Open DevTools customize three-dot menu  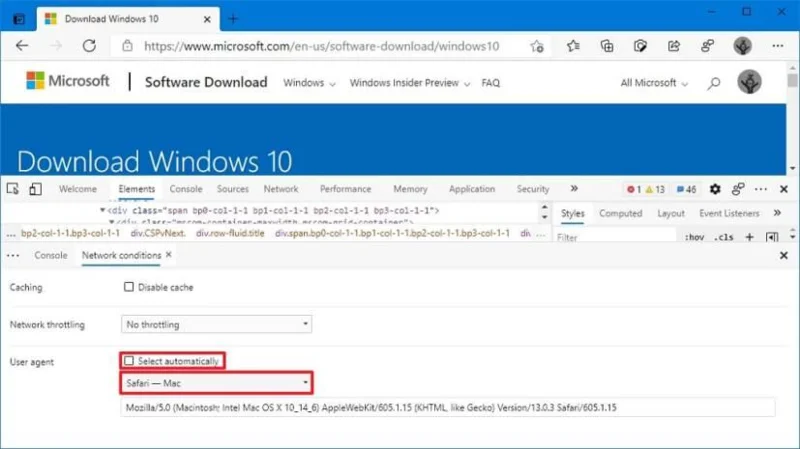pyautogui.click(x=761, y=189)
